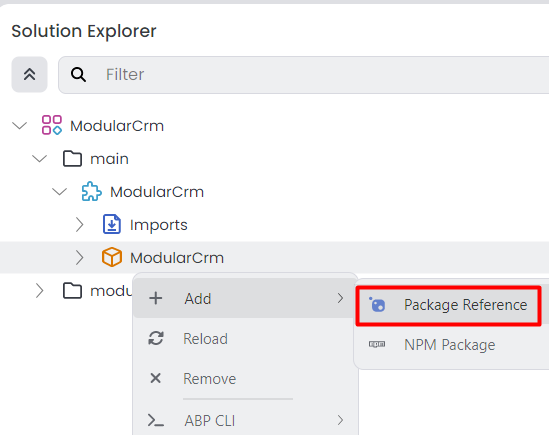Click the orange package cube icon
The height and width of the screenshot is (435, 549).
point(112,257)
